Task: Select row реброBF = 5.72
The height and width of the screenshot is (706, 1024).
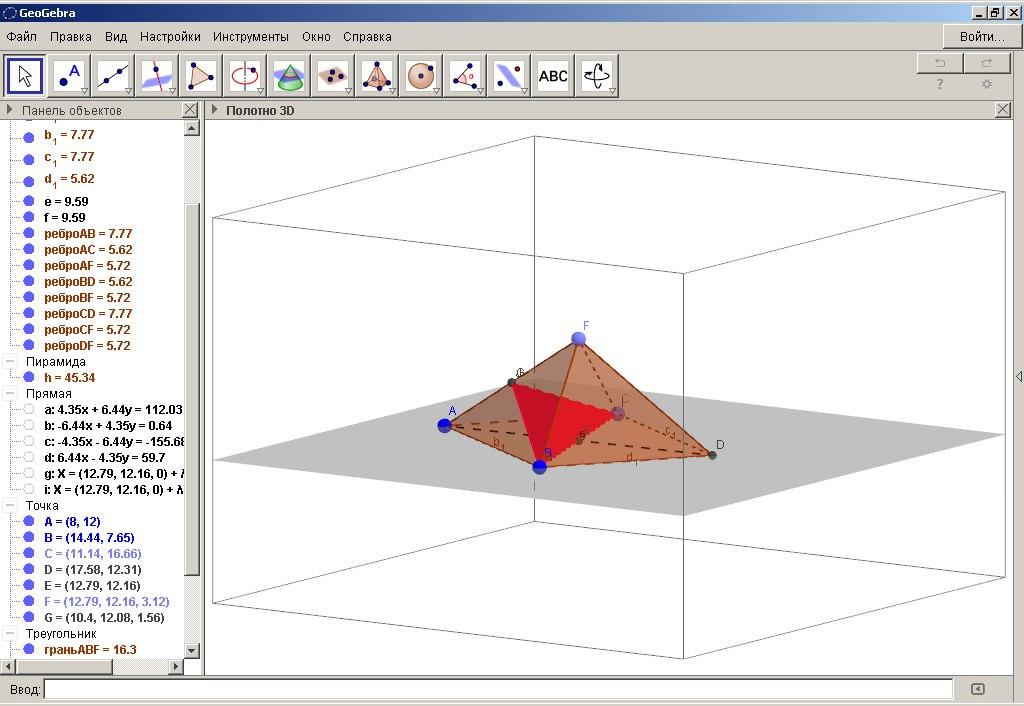Action: coord(87,297)
